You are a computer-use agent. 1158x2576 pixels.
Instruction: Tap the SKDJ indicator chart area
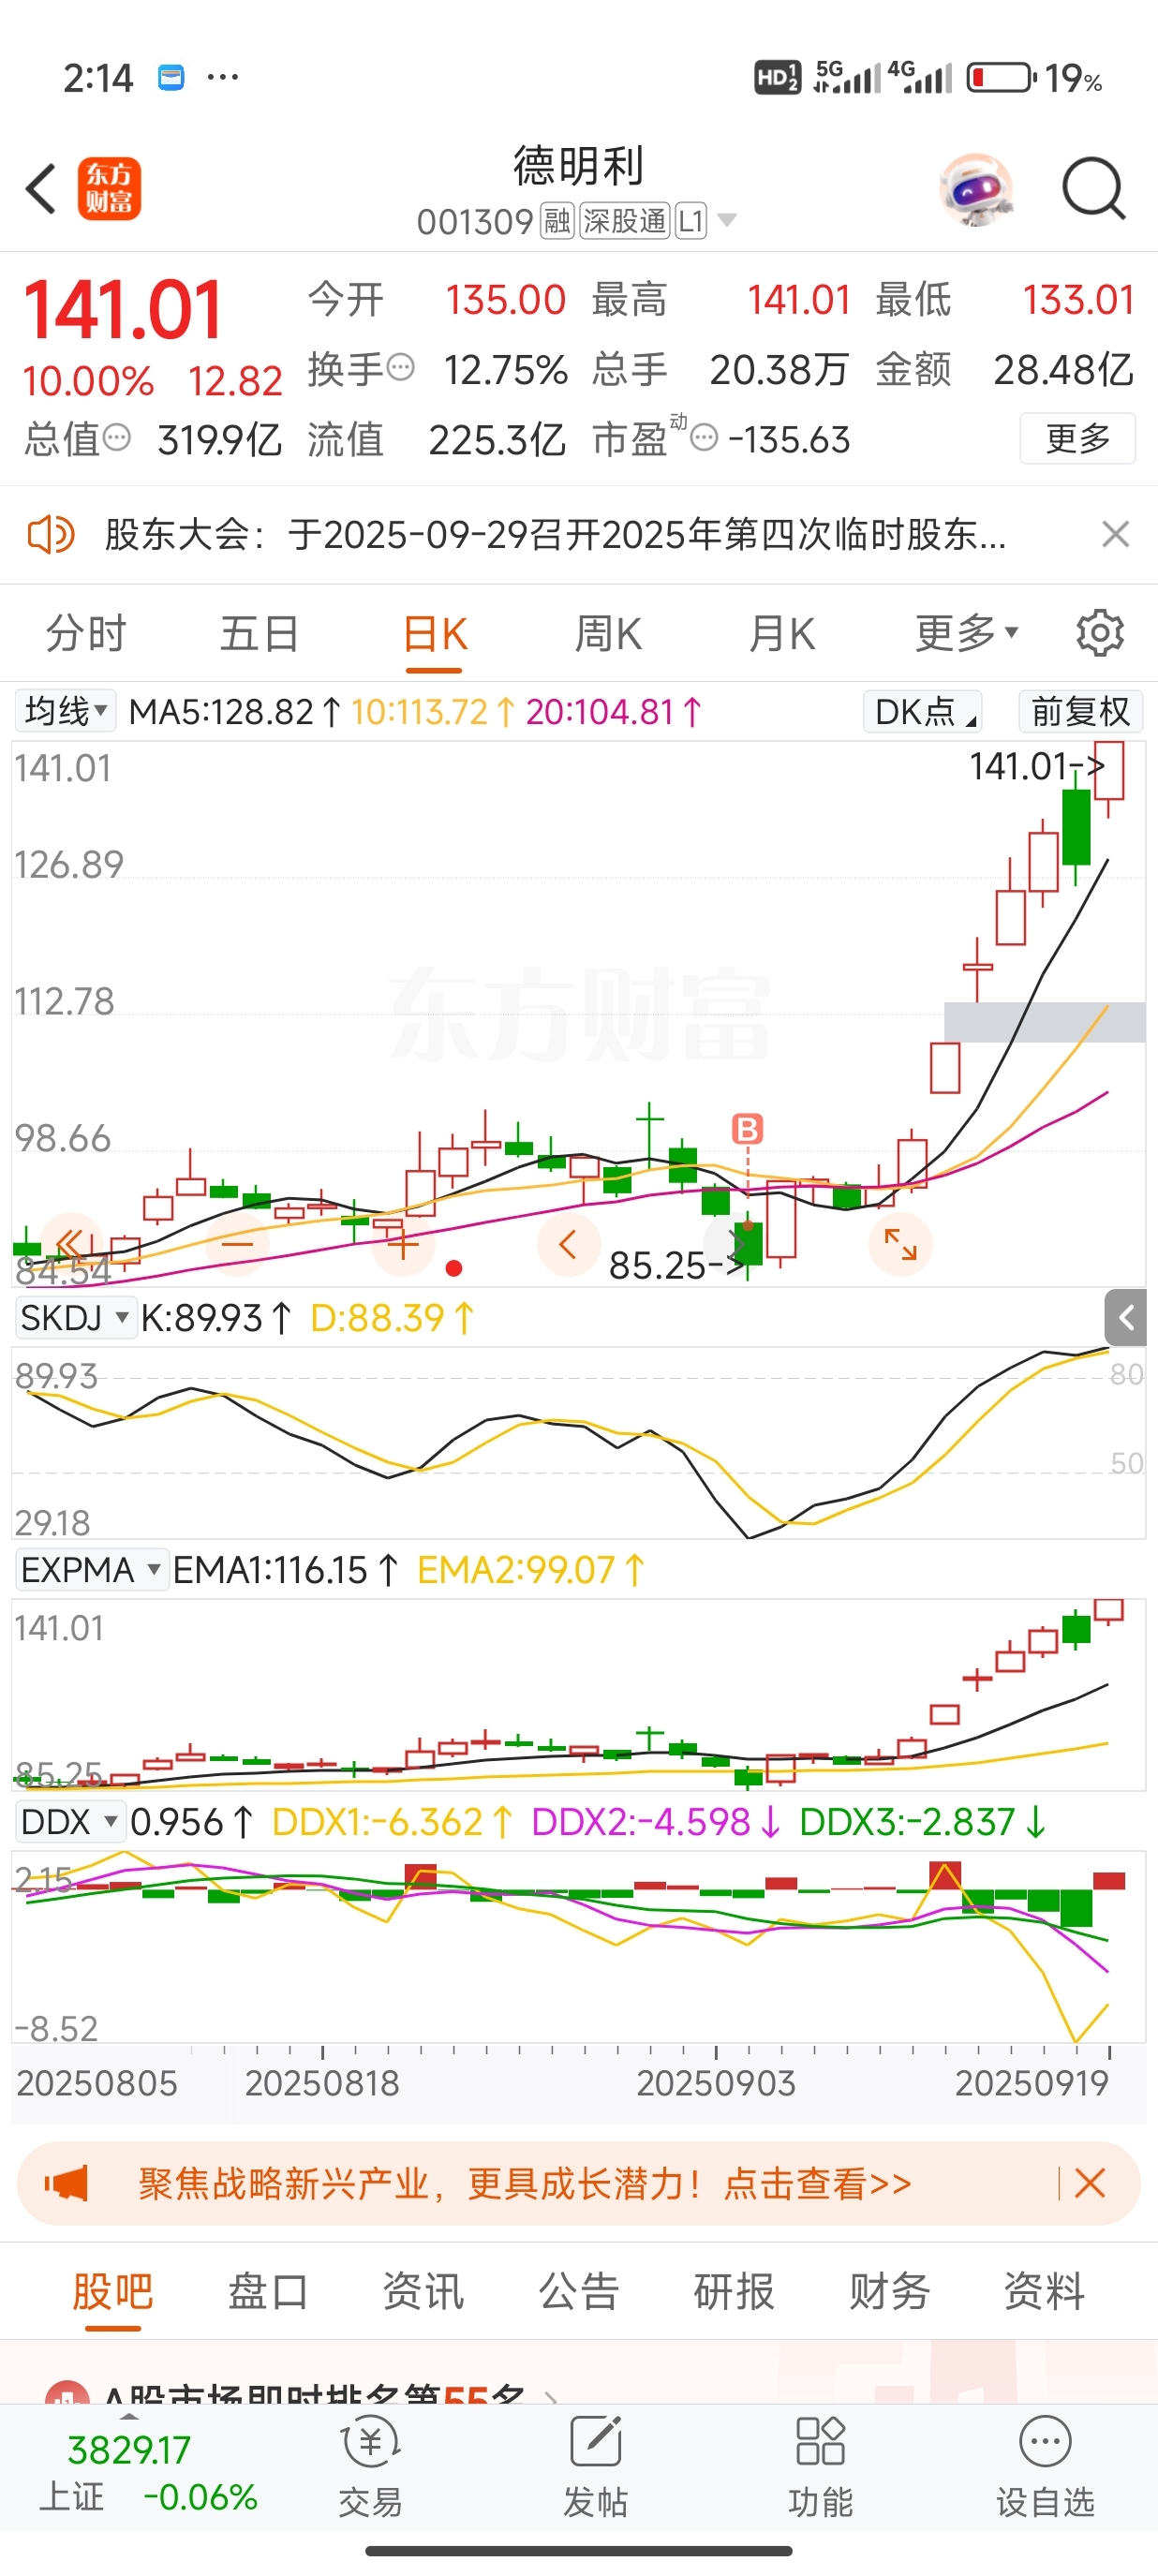[578, 1442]
